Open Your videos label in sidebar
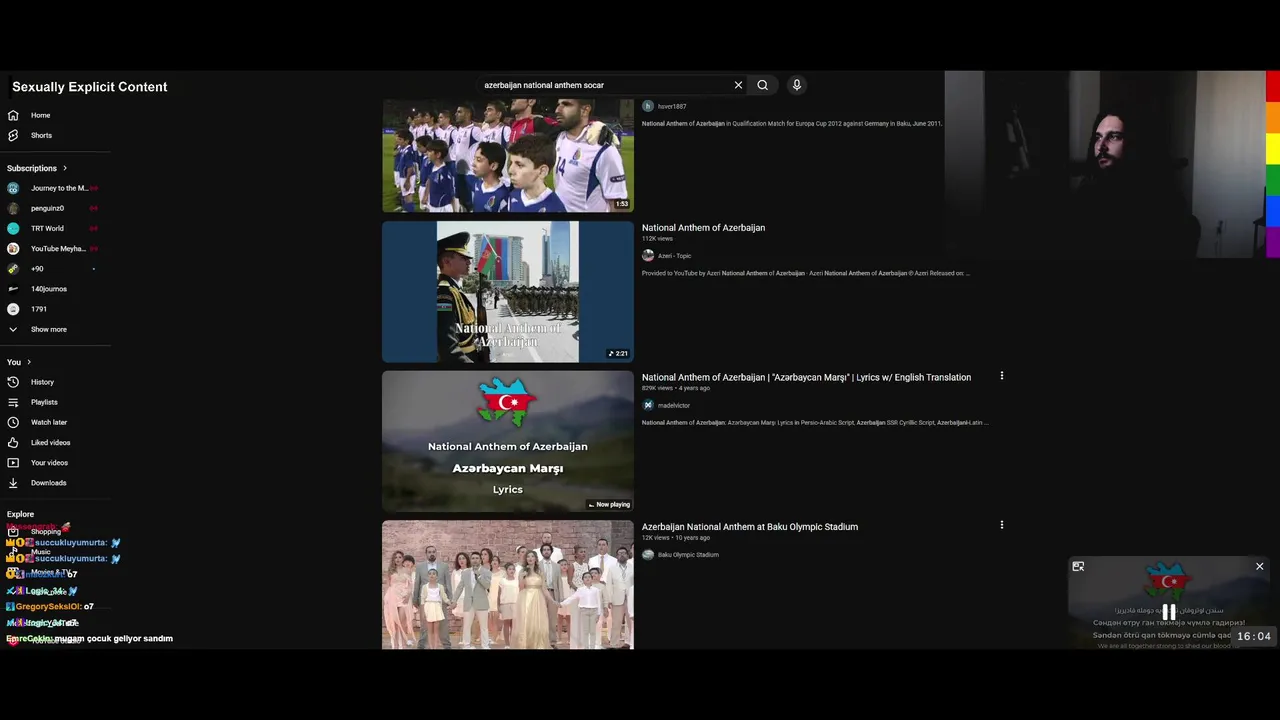This screenshot has height=720, width=1280. click(49, 462)
